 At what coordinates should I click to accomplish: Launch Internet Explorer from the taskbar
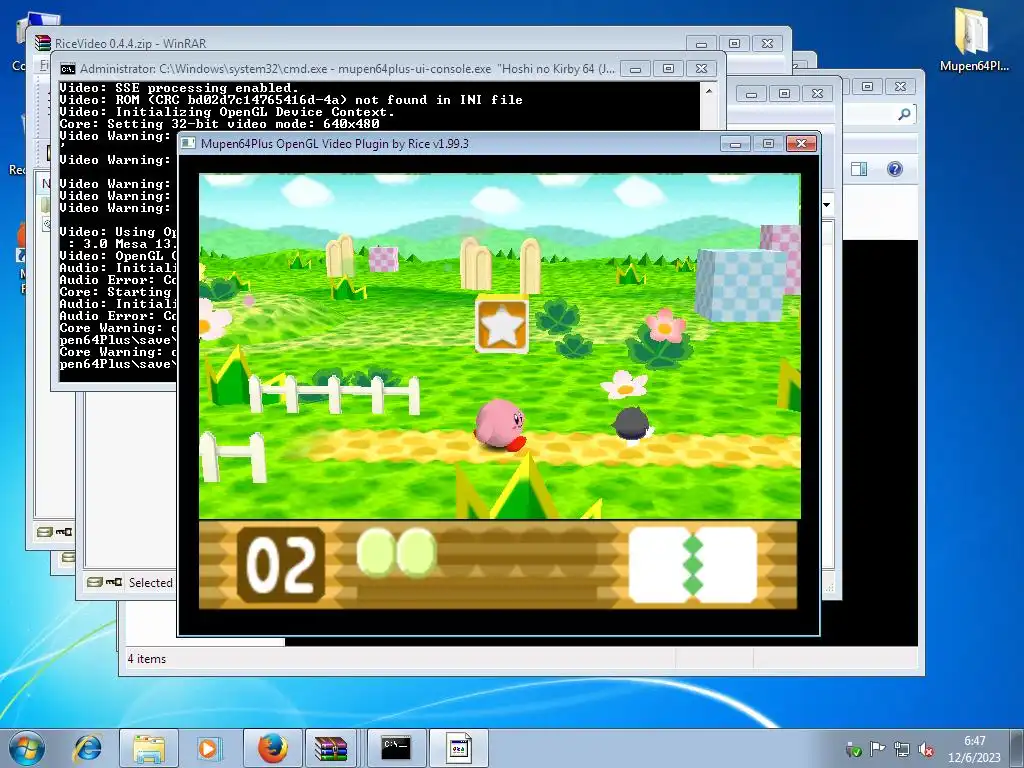point(88,748)
